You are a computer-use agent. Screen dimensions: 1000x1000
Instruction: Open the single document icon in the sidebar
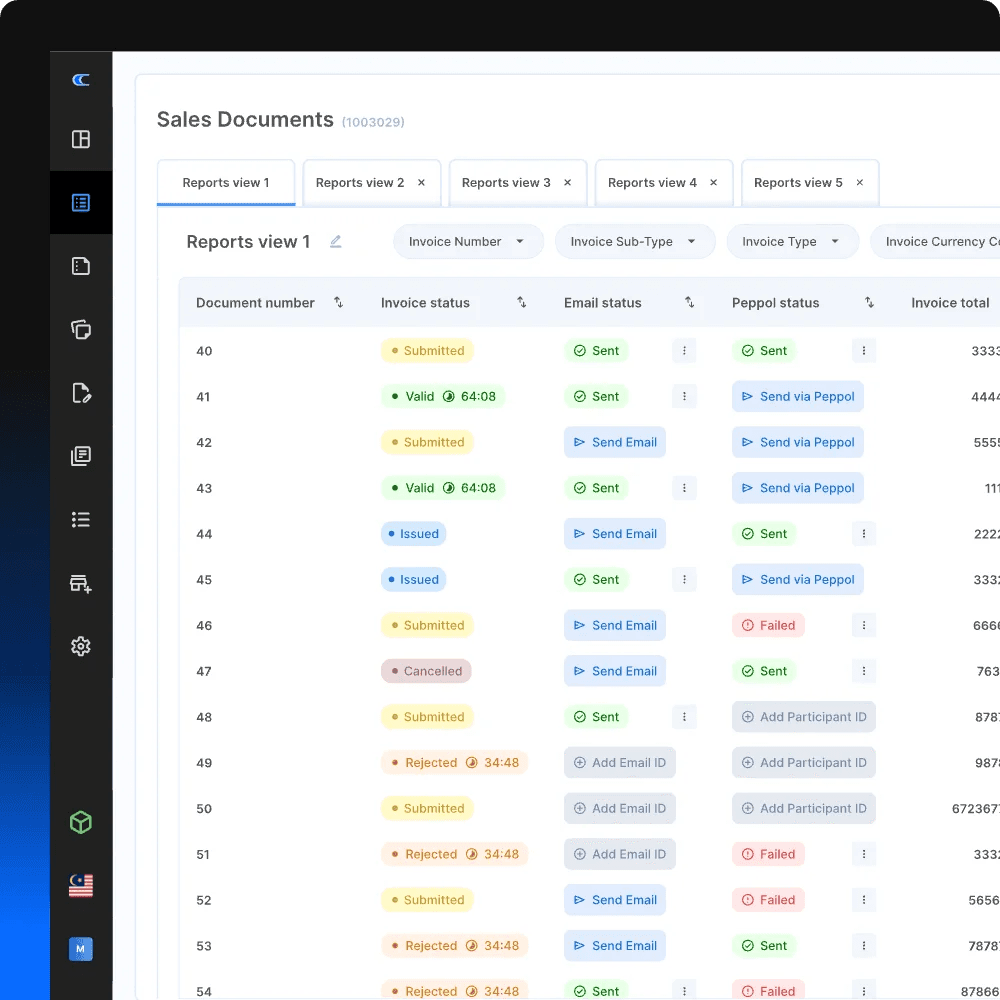tap(81, 265)
